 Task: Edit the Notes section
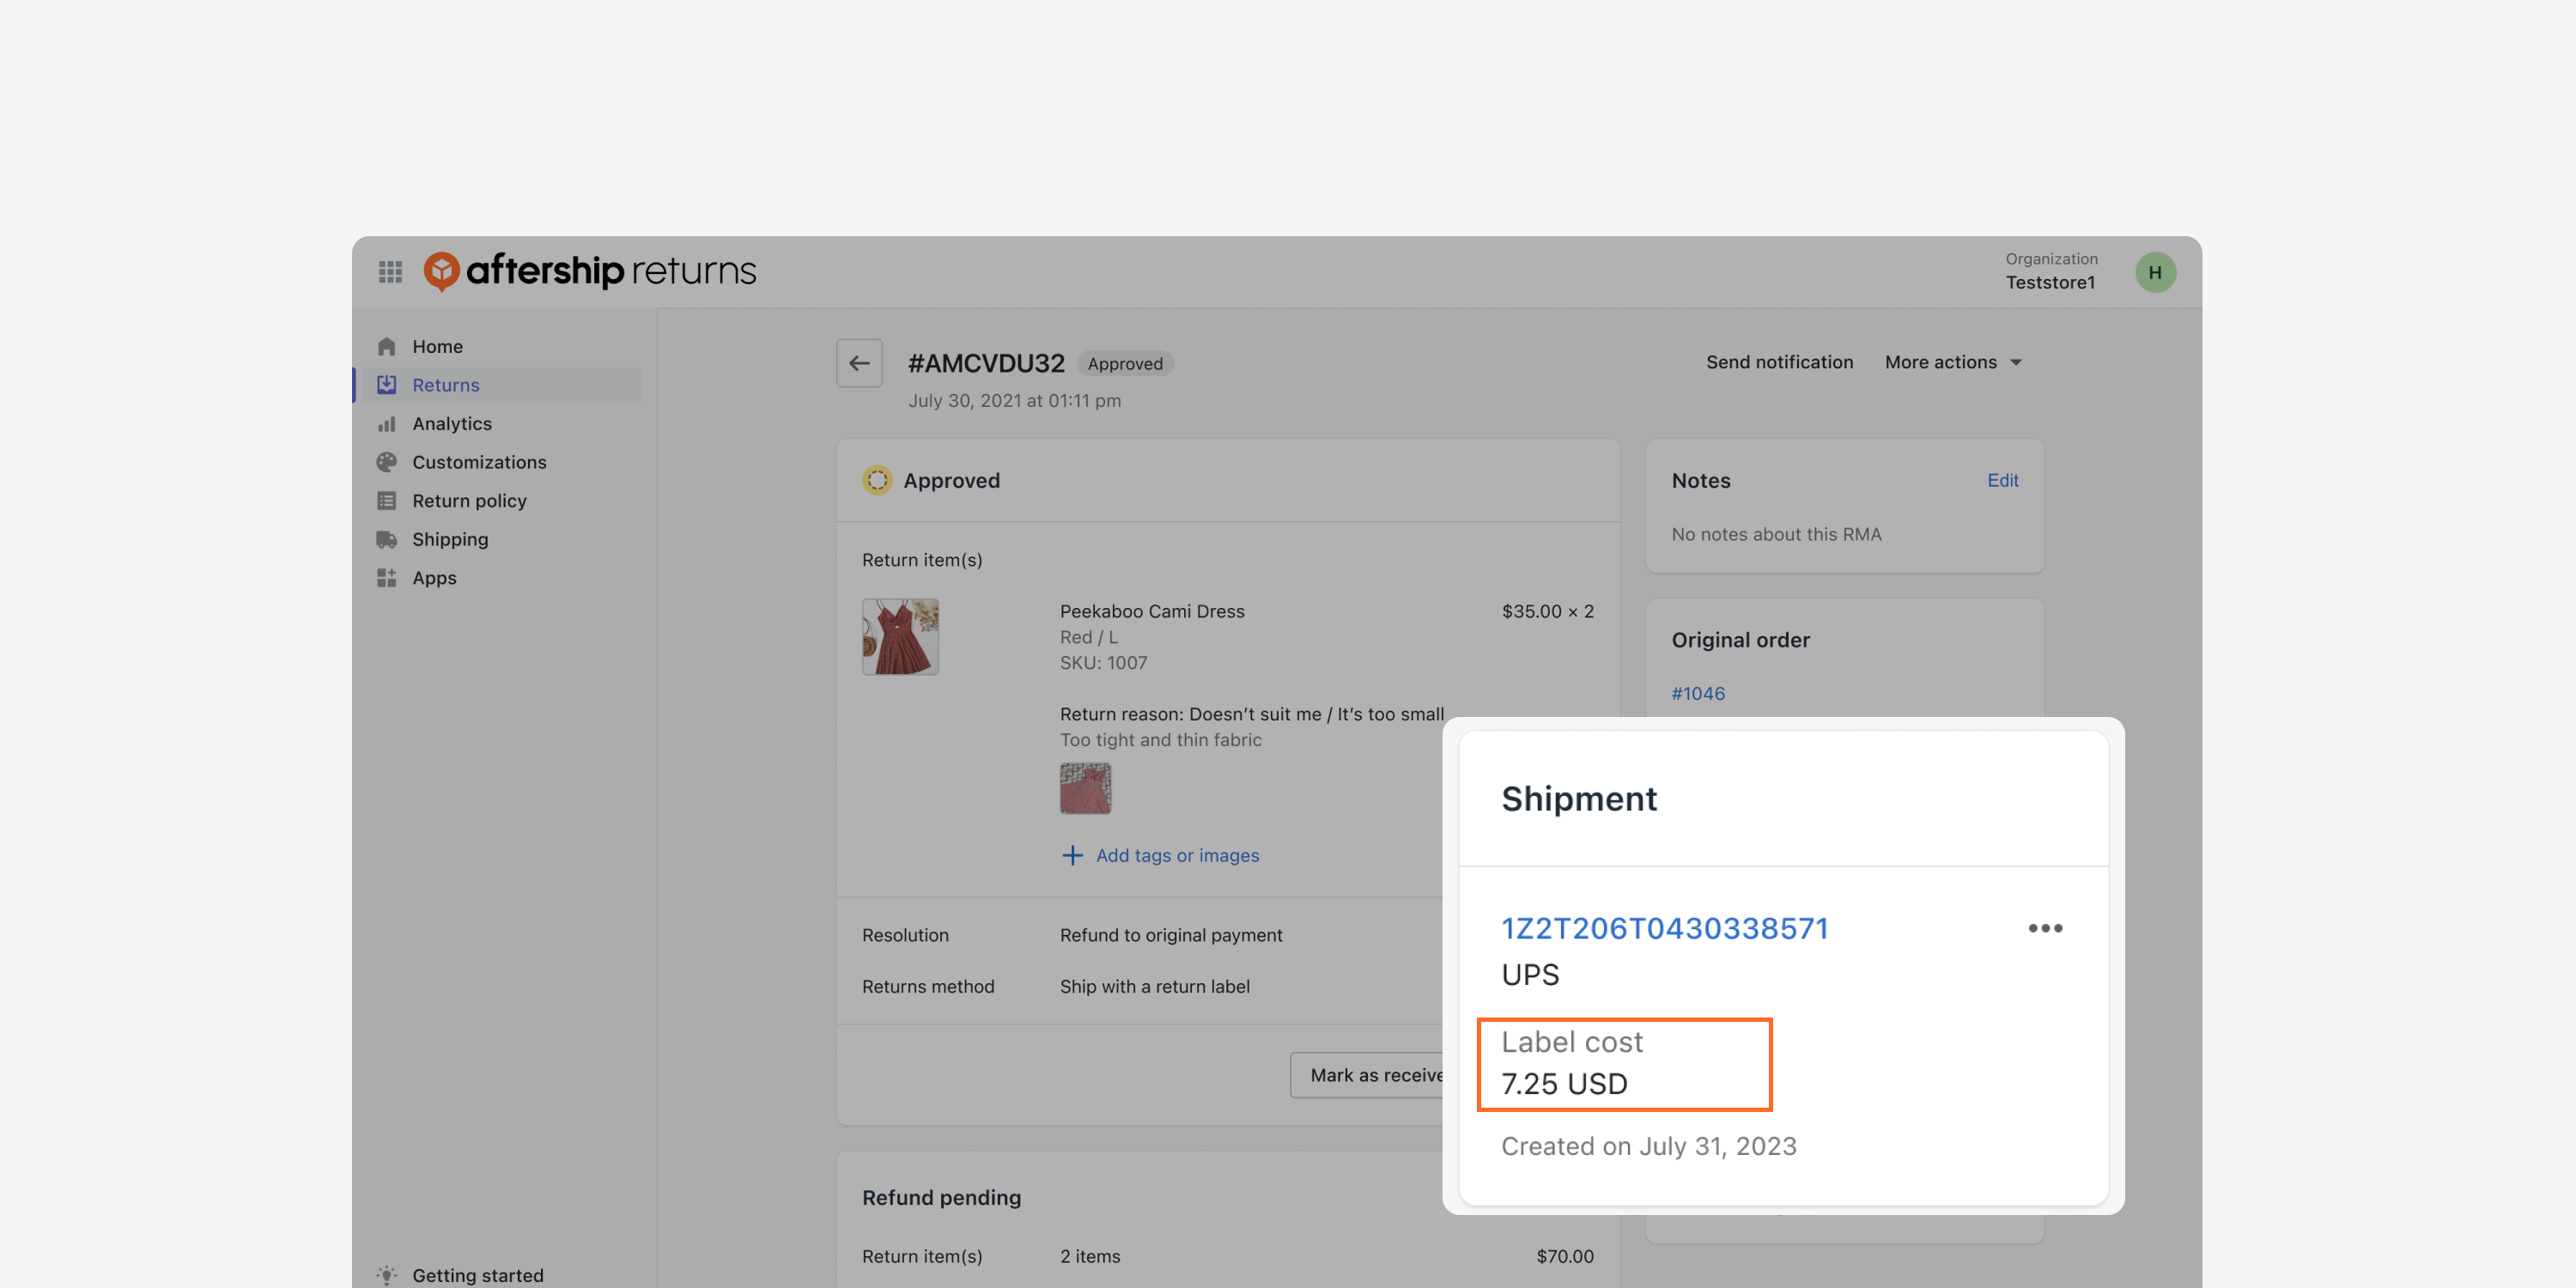[2002, 480]
